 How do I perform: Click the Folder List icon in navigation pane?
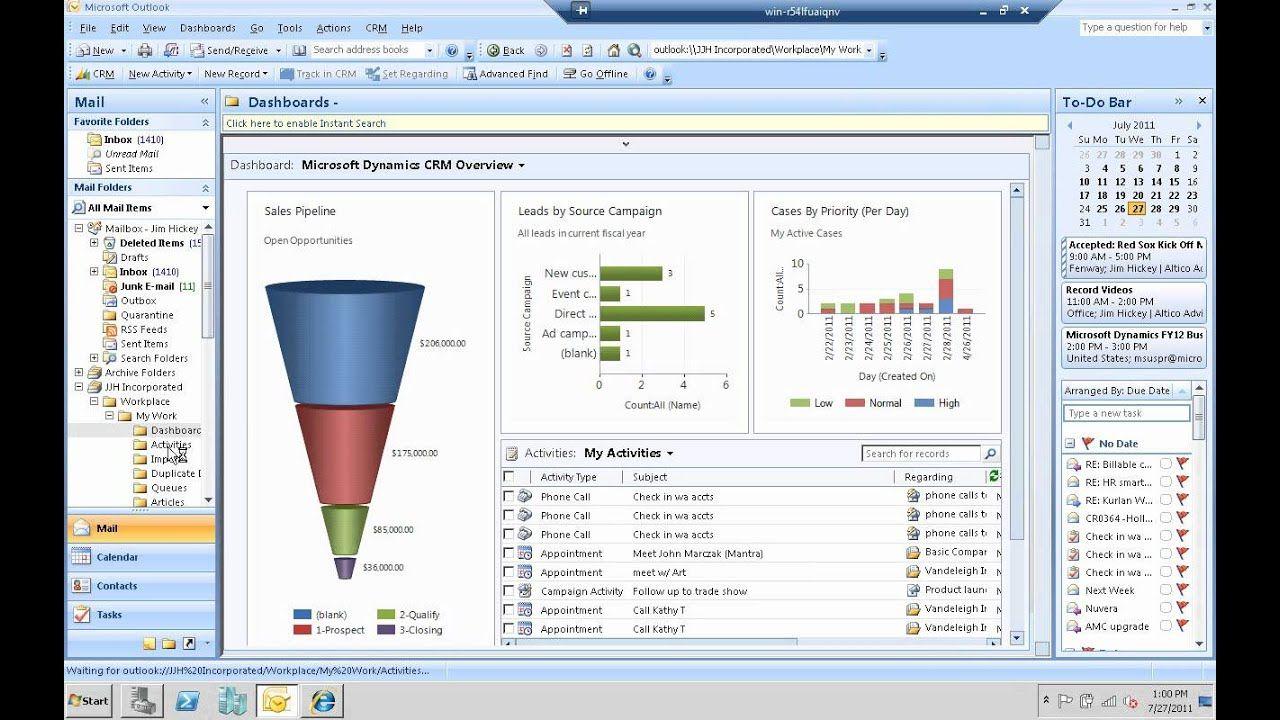point(168,643)
